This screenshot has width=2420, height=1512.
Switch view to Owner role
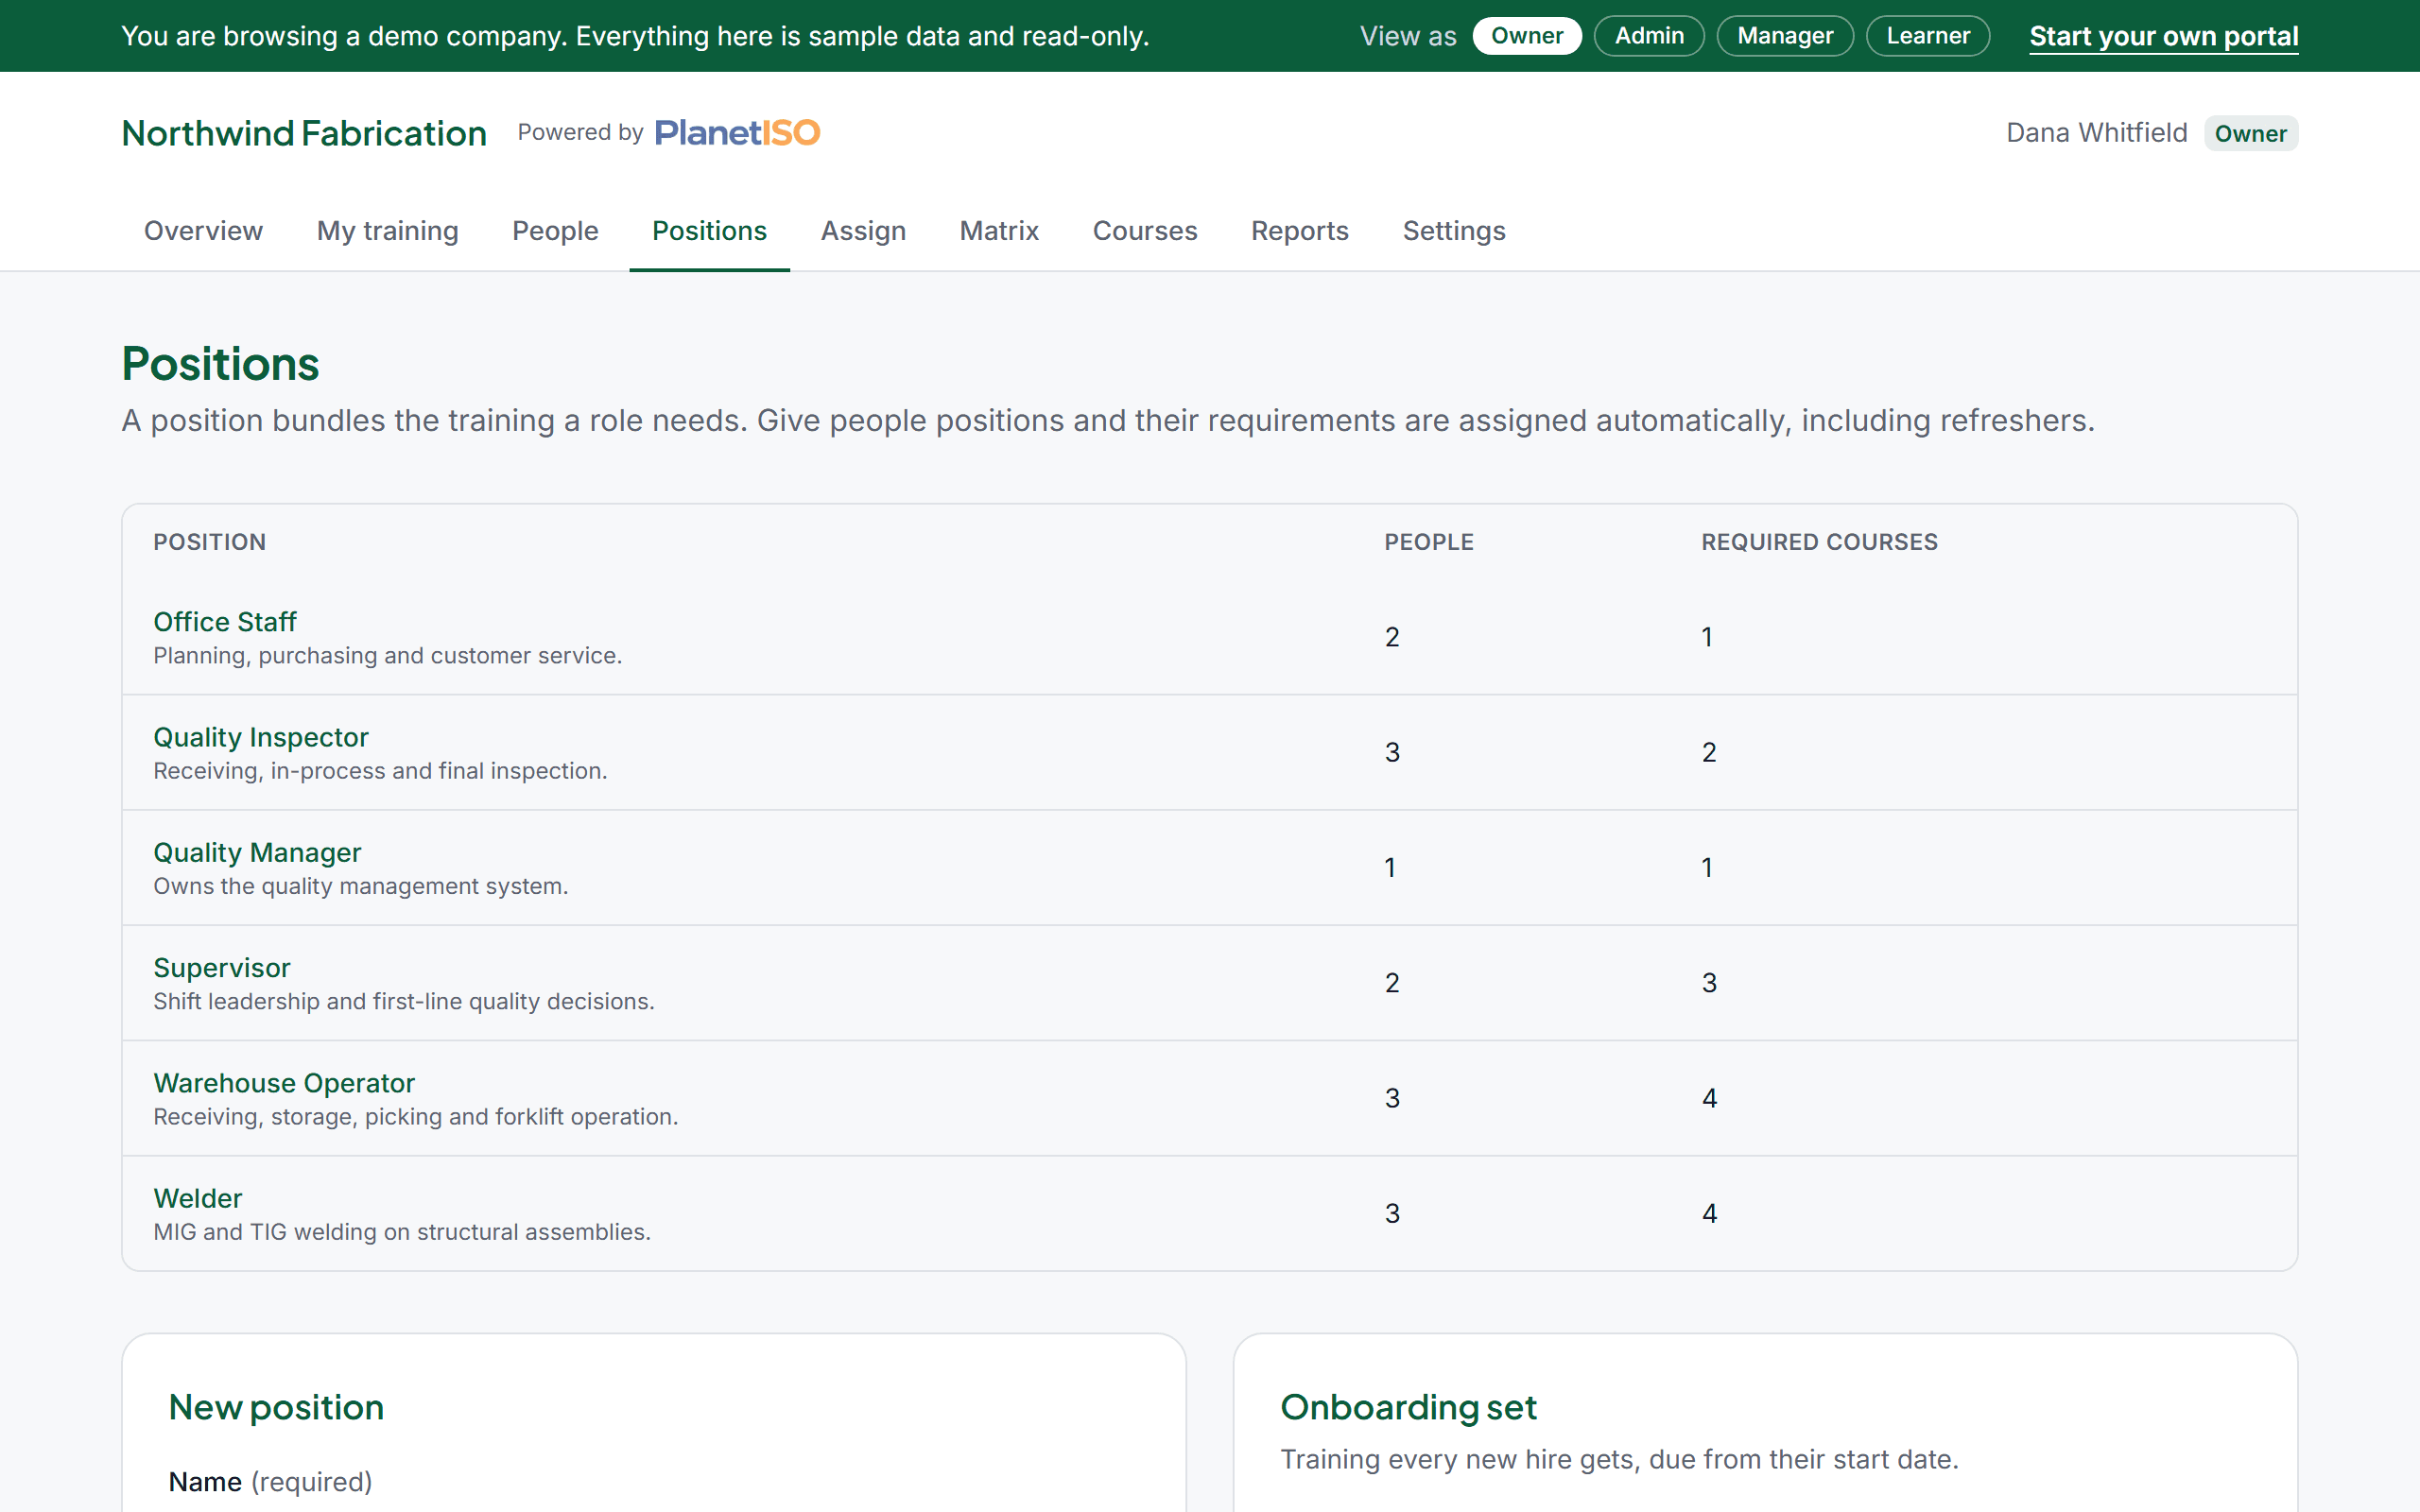[x=1526, y=36]
